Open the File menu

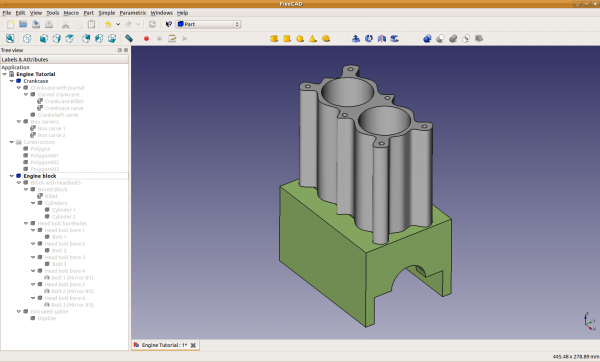(7, 13)
